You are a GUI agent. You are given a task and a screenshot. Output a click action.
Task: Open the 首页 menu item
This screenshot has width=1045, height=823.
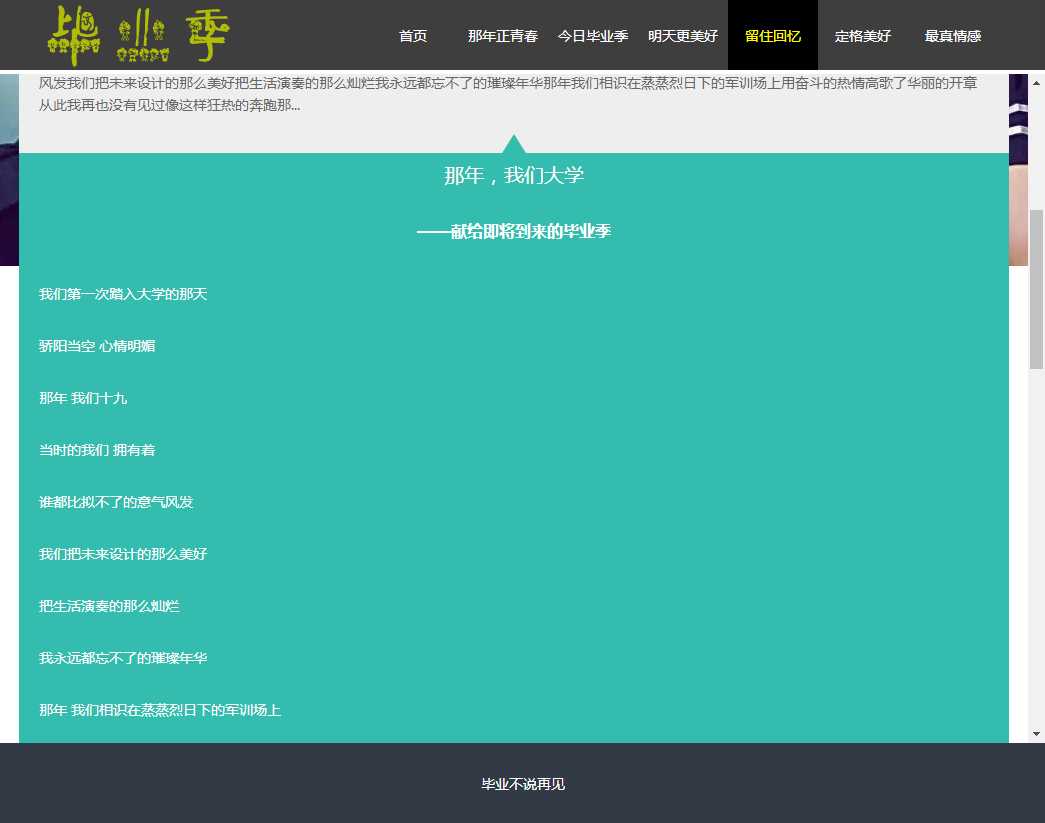click(x=412, y=36)
